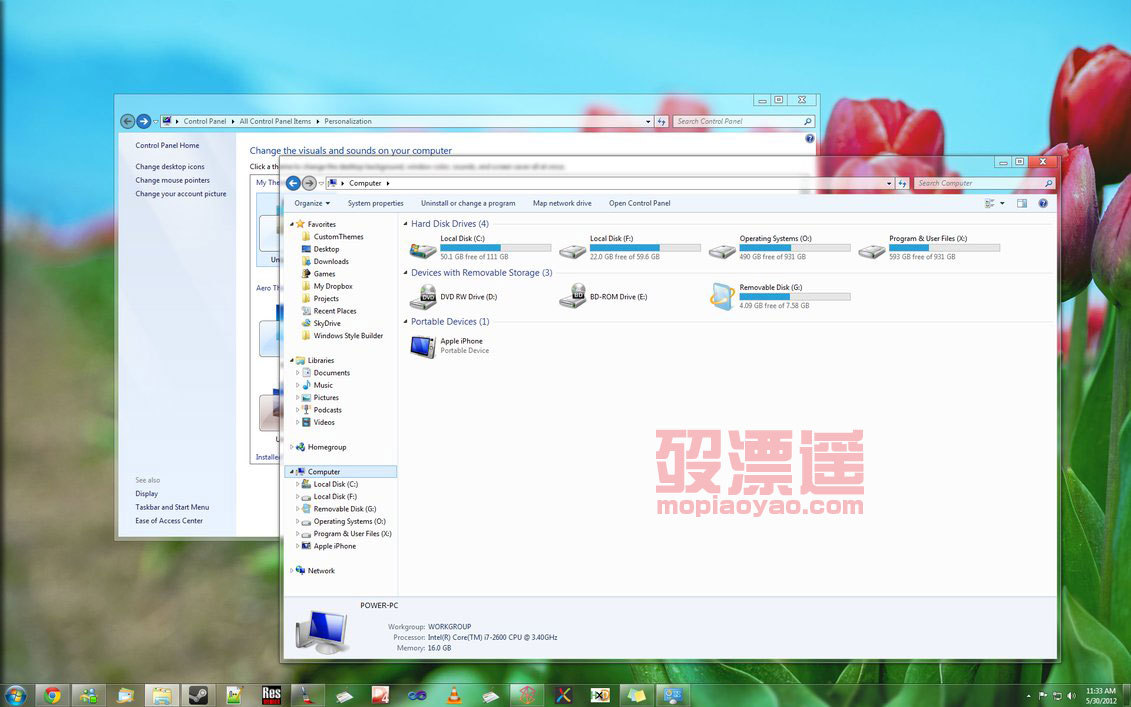Change the view icon in Computer toolbar
This screenshot has width=1131, height=707.
[990, 203]
